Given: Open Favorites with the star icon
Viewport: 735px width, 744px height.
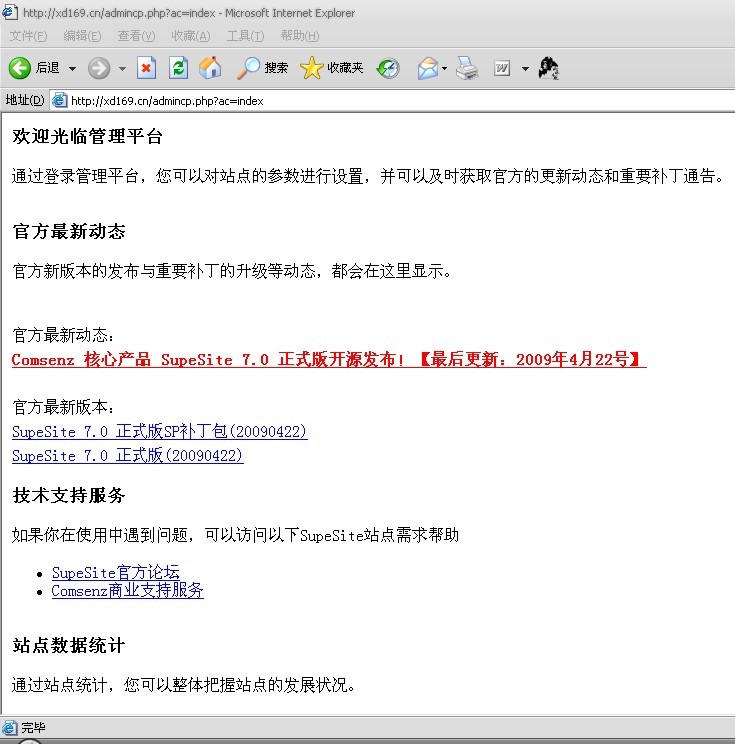Looking at the screenshot, I should click(311, 68).
